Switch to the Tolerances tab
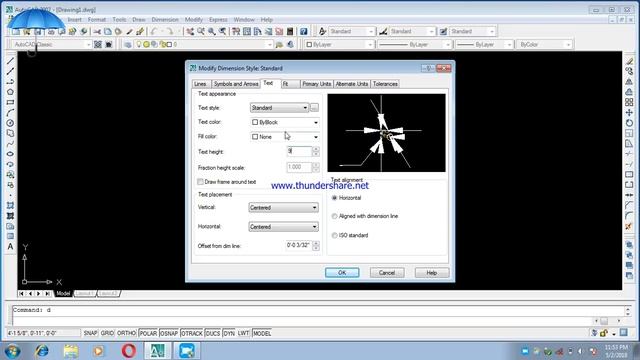The image size is (640, 360). click(x=385, y=84)
